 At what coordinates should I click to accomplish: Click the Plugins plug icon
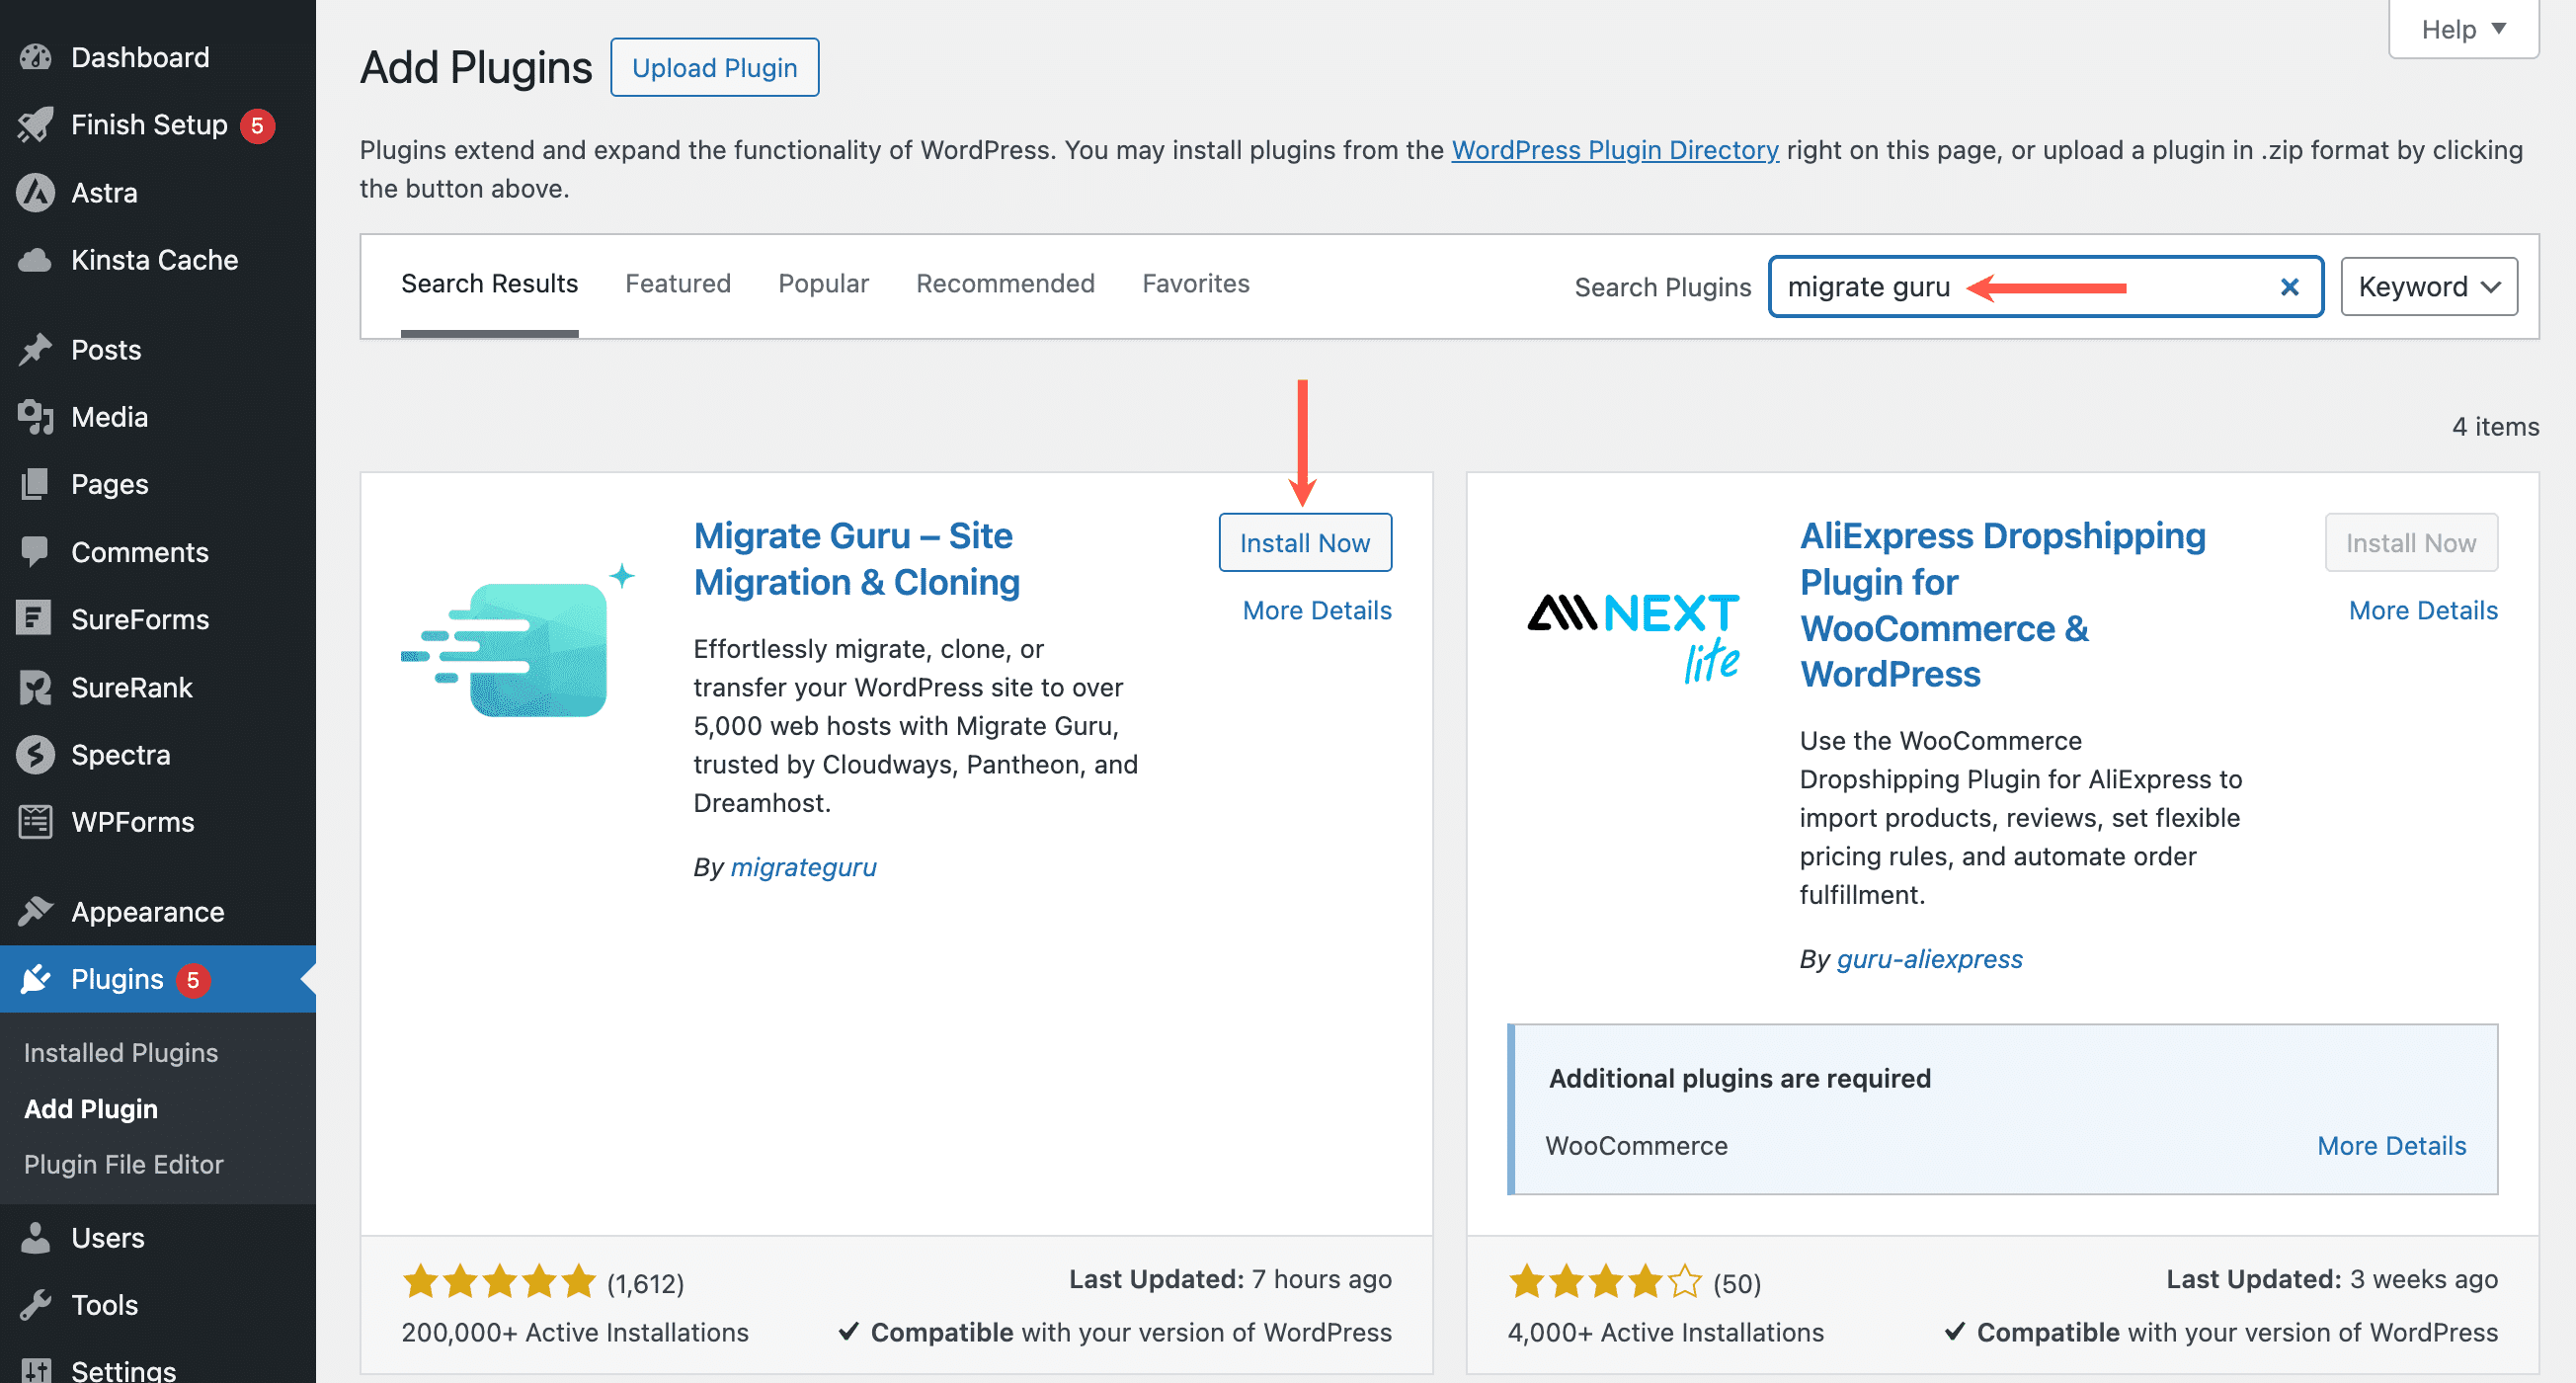(x=35, y=979)
